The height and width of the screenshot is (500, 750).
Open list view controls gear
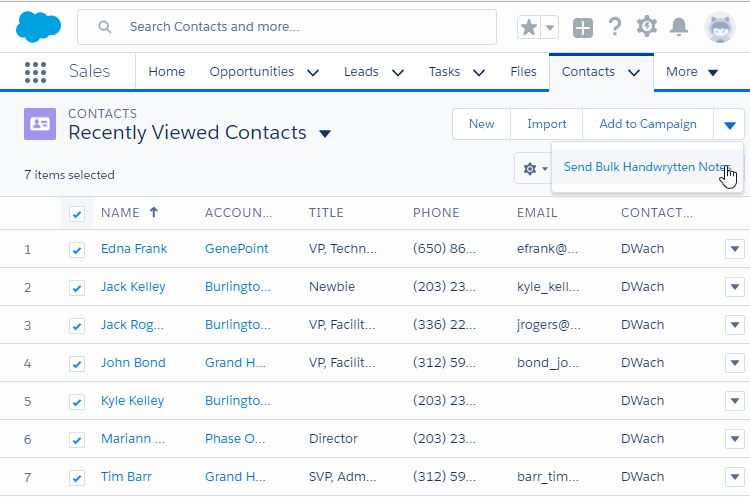pyautogui.click(x=530, y=169)
